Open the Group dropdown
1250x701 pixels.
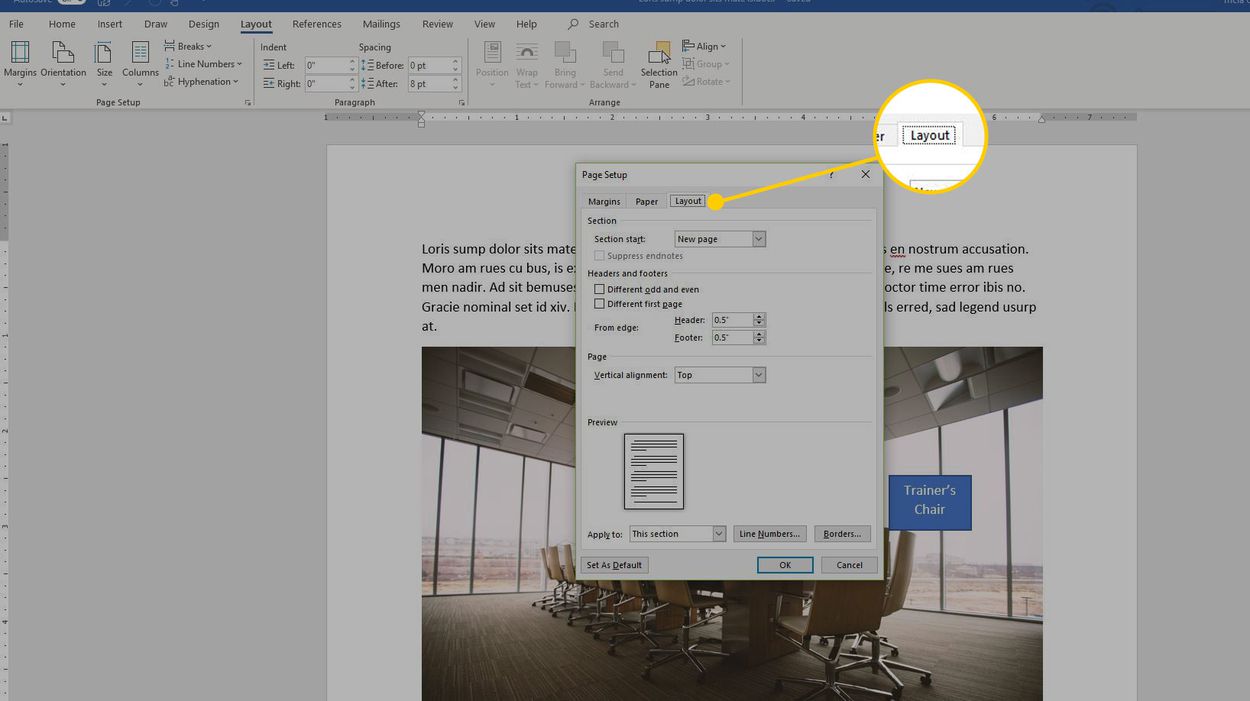click(x=705, y=64)
